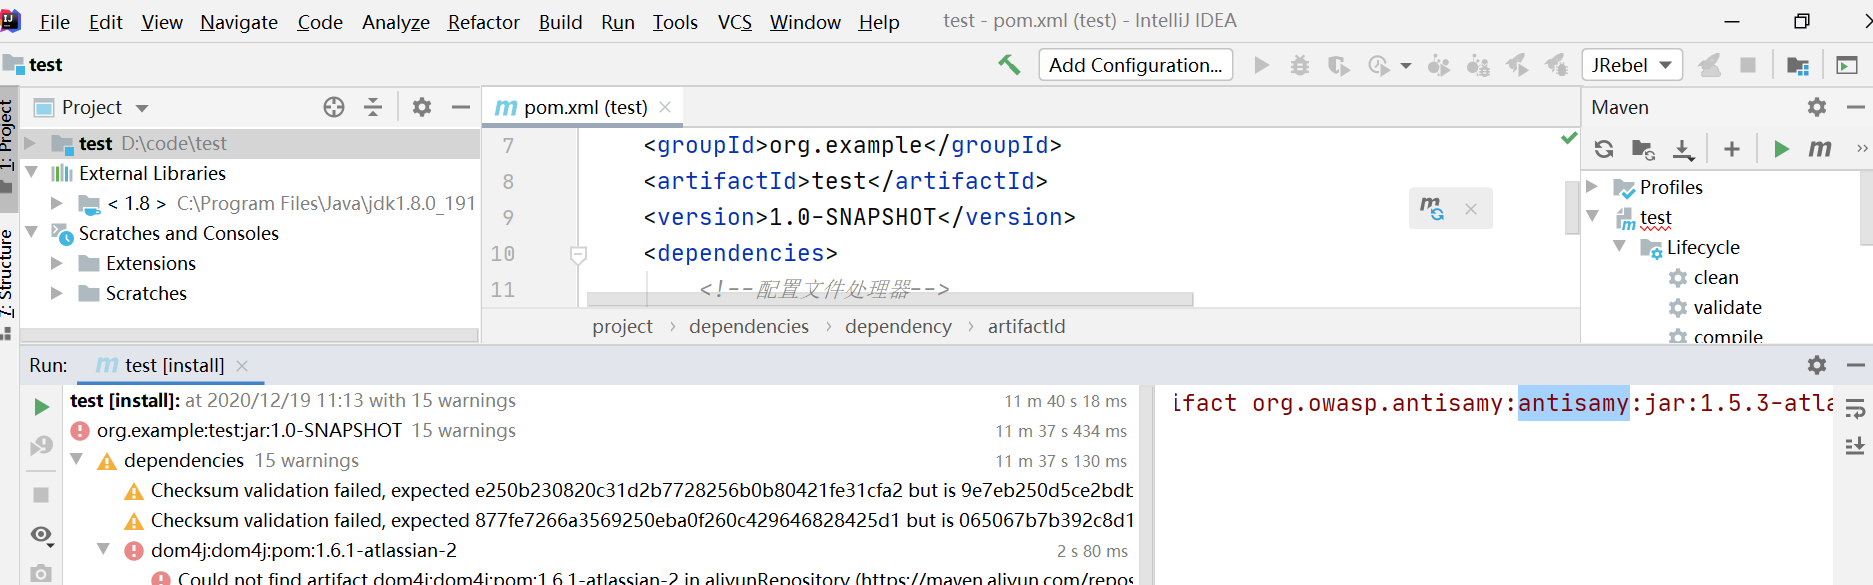Click Add Configuration button

(1135, 65)
